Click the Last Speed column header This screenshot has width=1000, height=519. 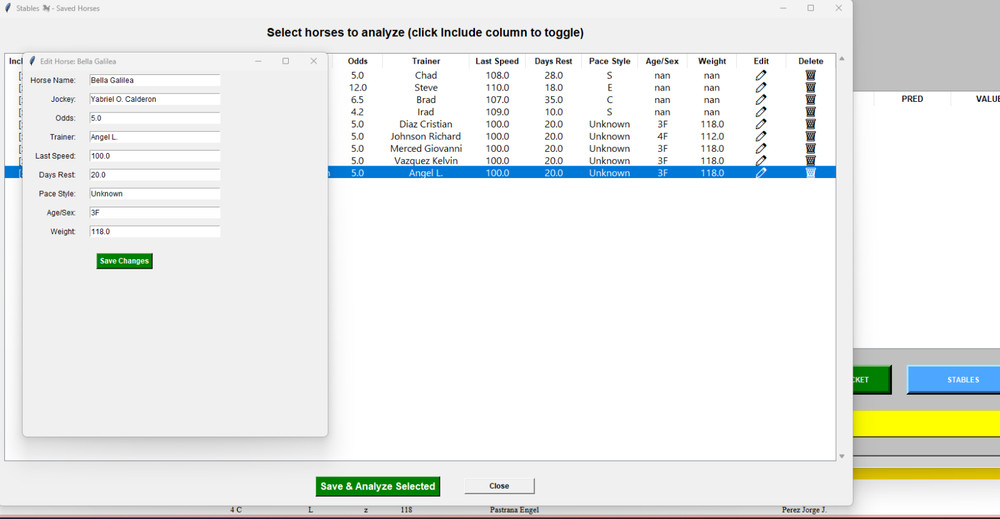[x=497, y=61]
